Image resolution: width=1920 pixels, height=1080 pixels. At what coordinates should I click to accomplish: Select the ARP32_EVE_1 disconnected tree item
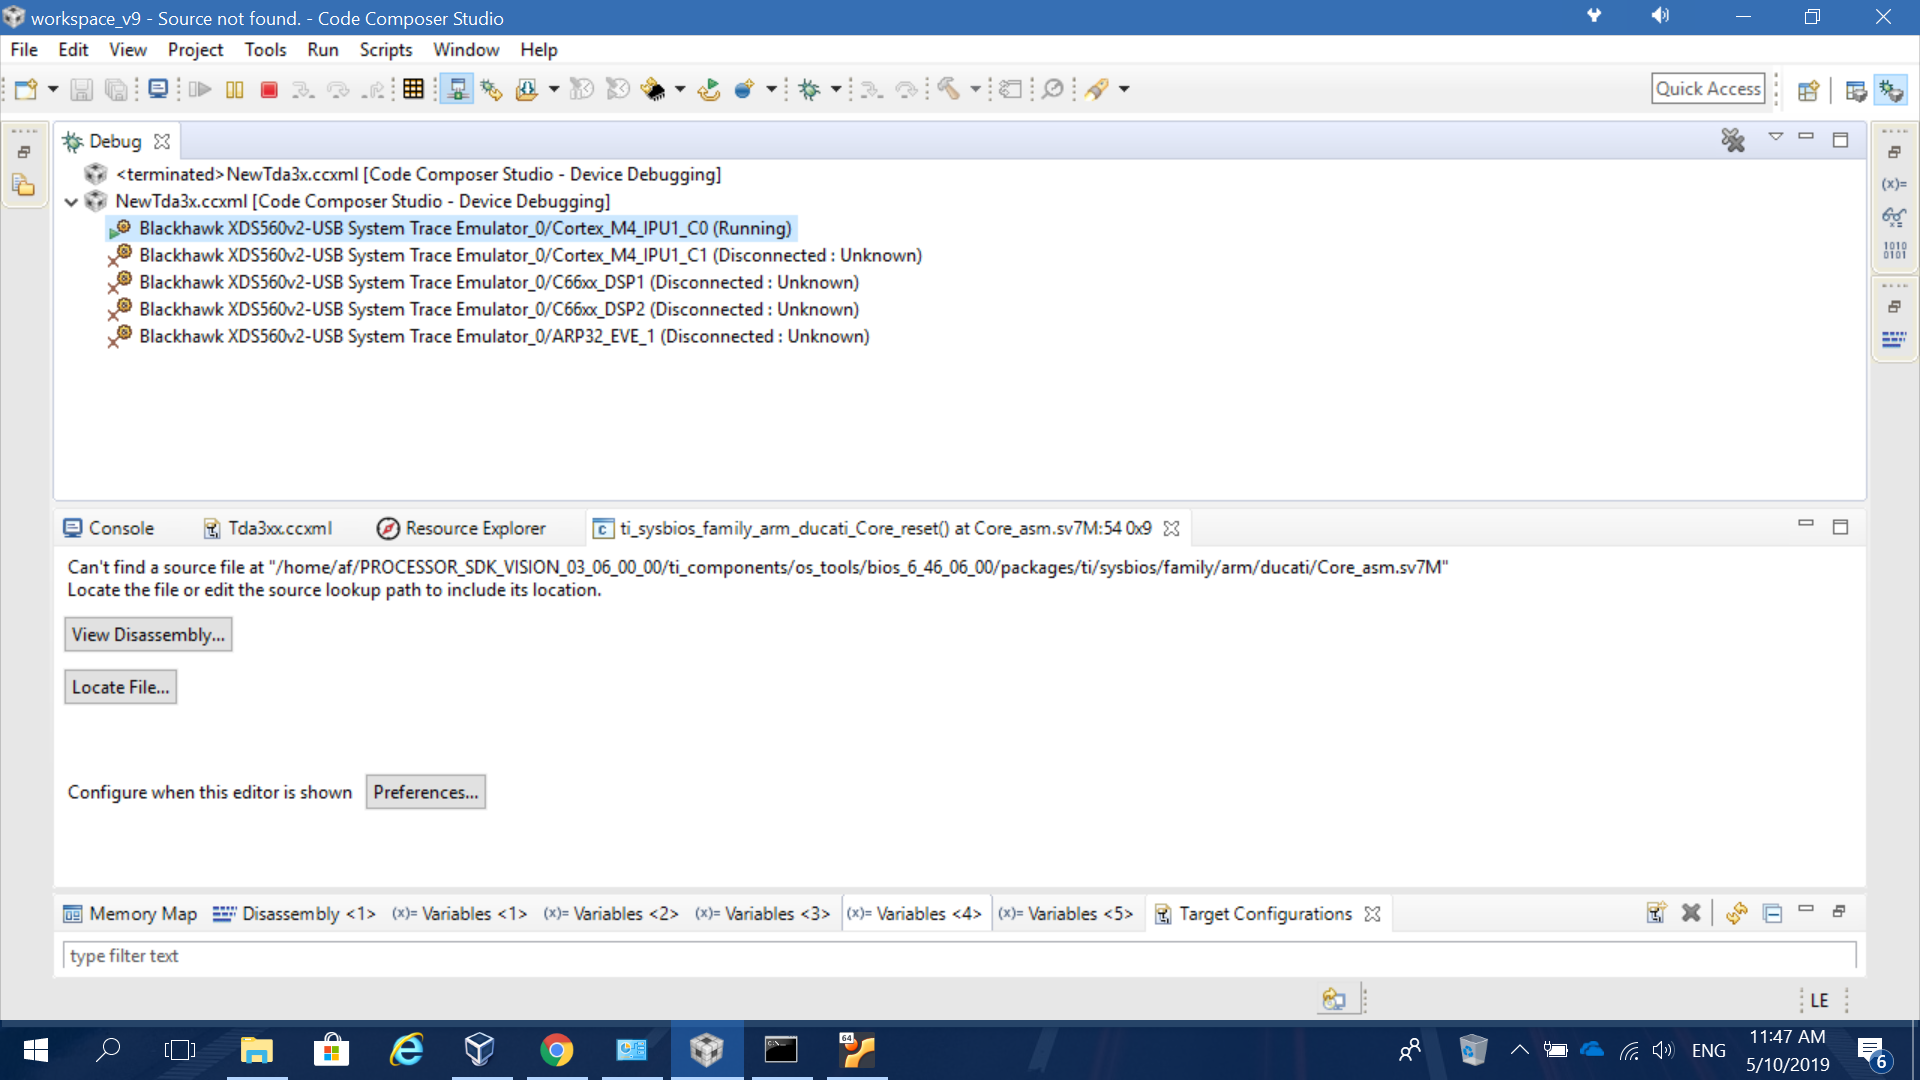coord(489,336)
